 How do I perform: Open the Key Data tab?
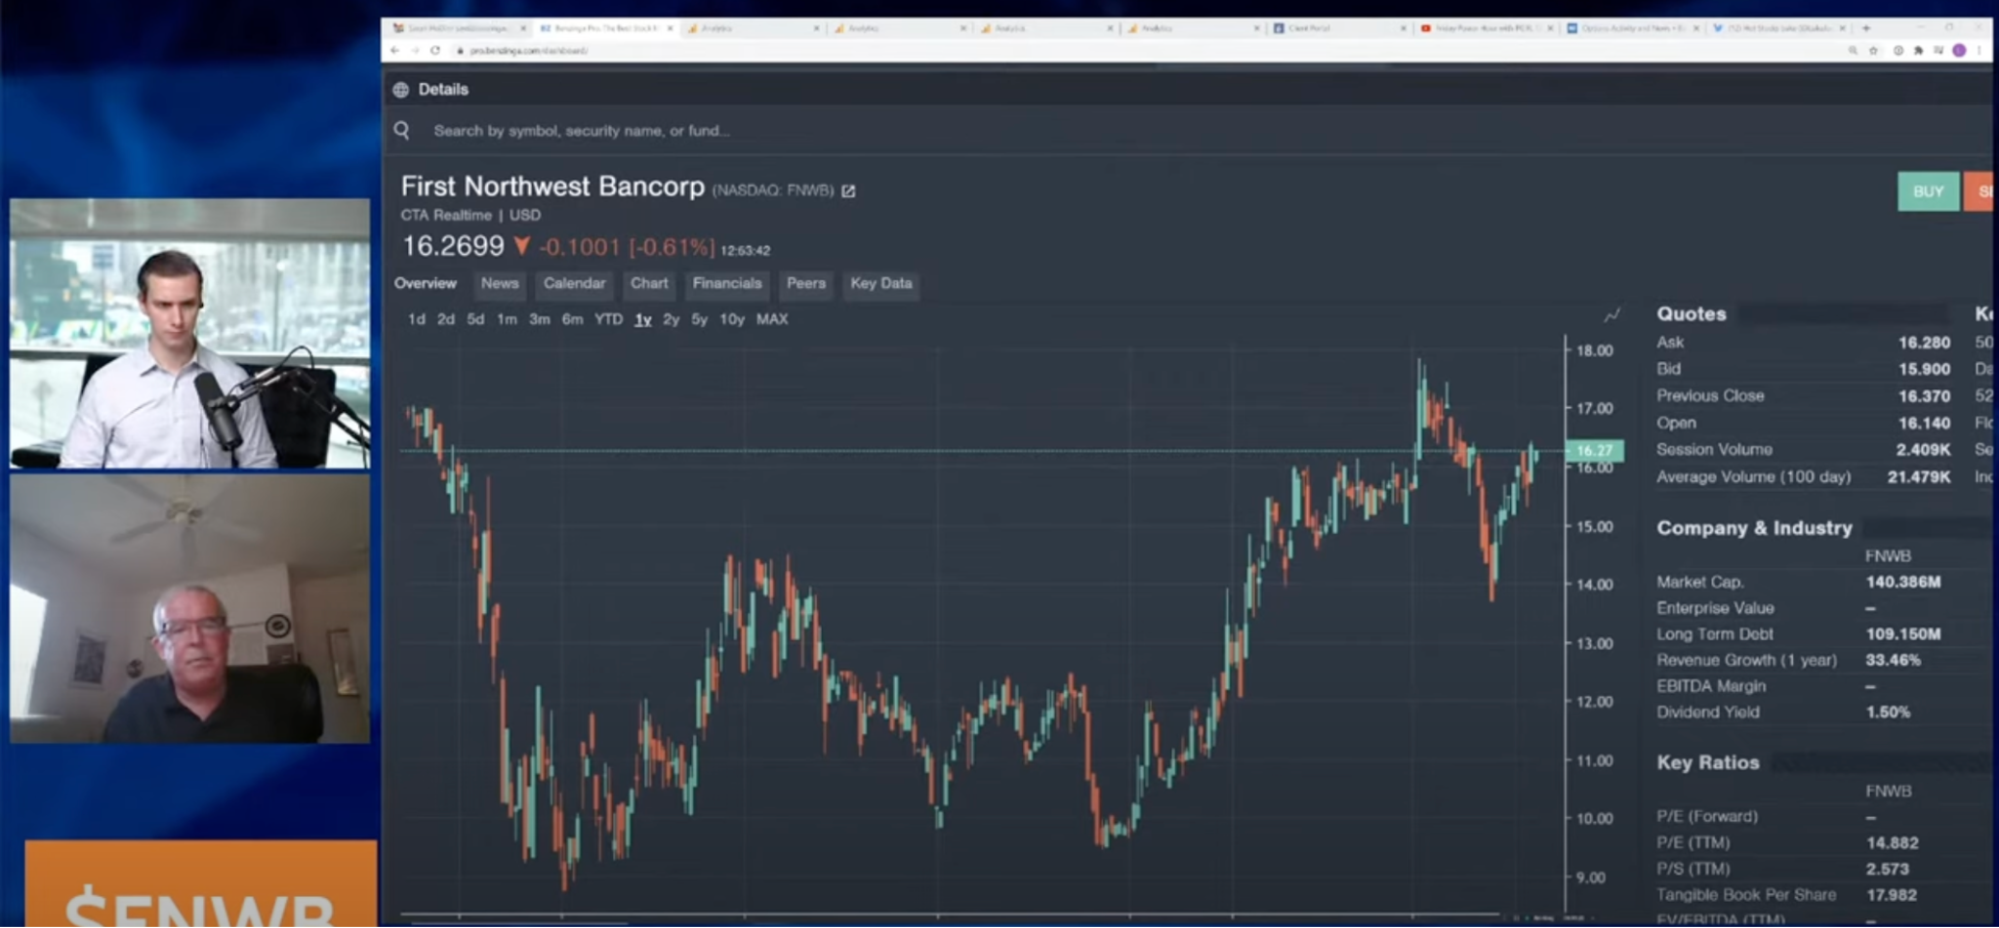(x=881, y=283)
